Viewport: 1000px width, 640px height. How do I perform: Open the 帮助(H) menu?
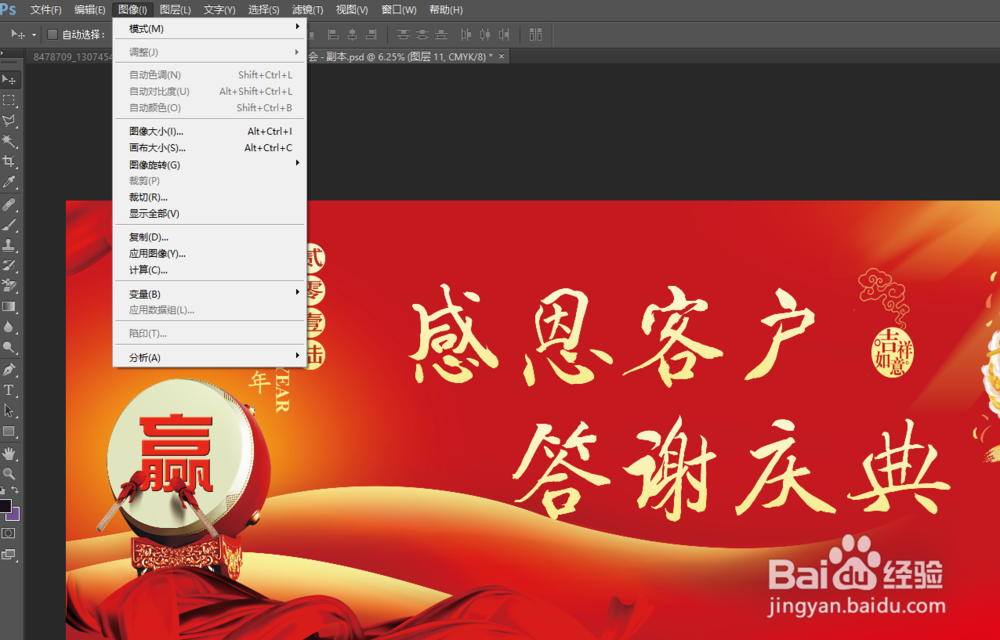pos(446,10)
